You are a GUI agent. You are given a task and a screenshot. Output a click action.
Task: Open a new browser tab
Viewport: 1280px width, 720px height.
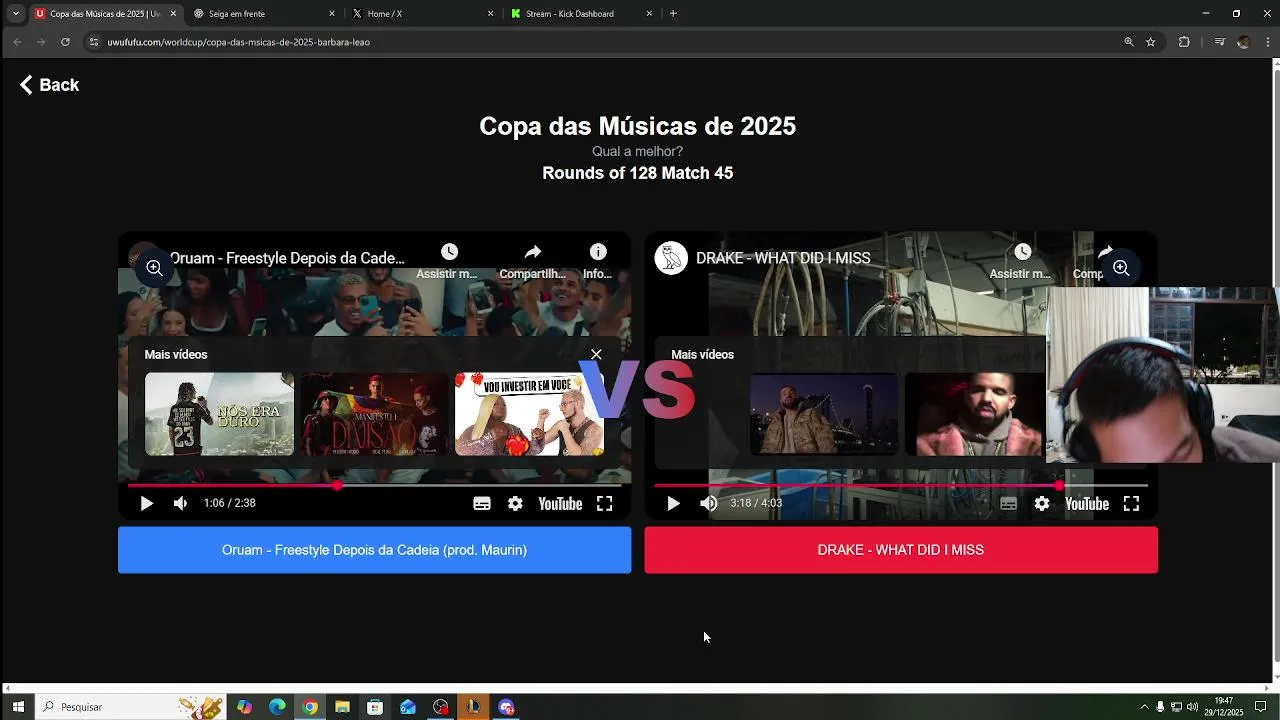(673, 14)
